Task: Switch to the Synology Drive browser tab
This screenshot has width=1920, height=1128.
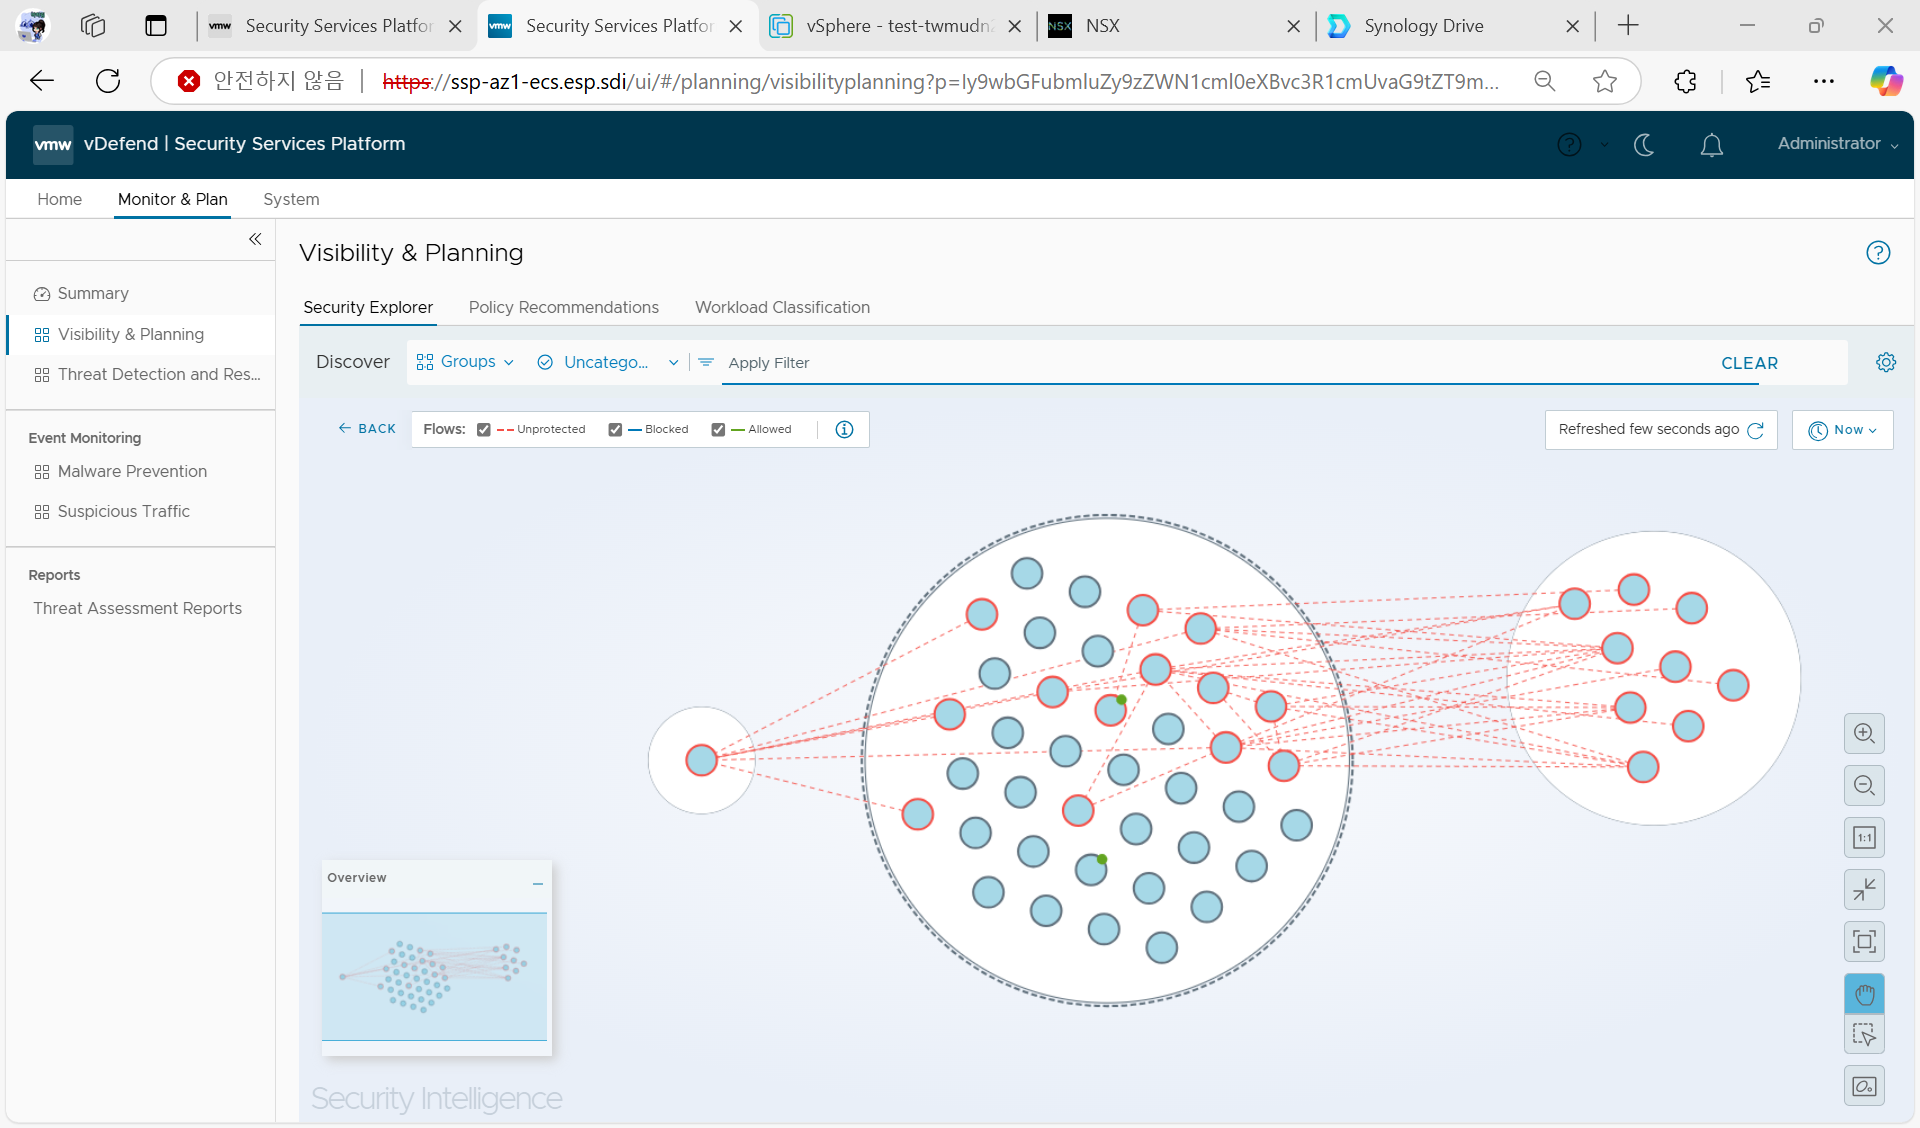Action: click(x=1455, y=26)
